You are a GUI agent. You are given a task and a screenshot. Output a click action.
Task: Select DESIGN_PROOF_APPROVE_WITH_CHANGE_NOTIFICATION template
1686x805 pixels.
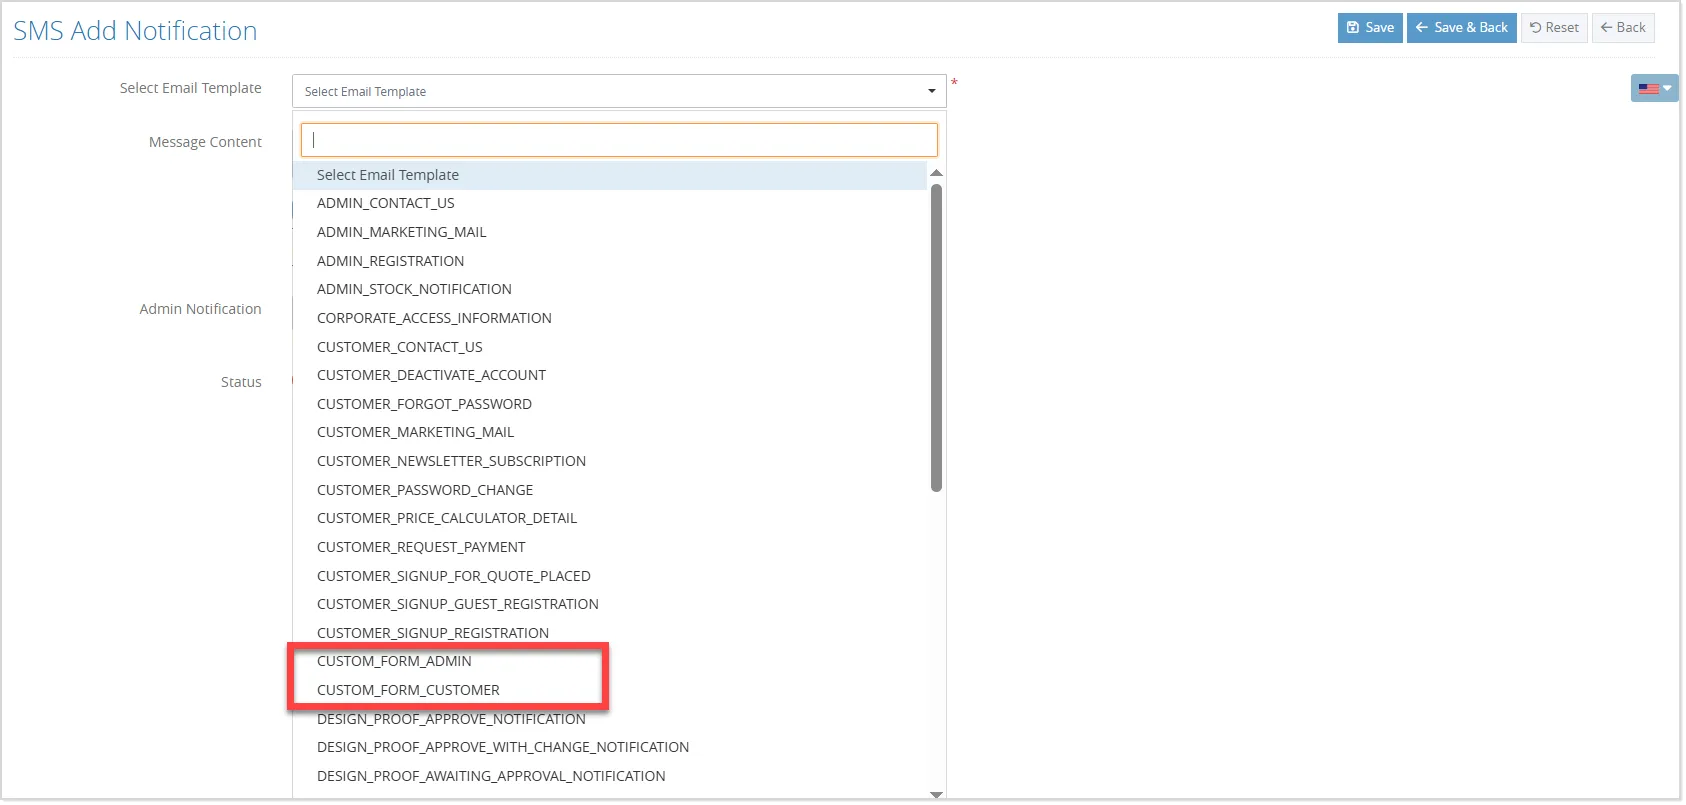coord(610,747)
